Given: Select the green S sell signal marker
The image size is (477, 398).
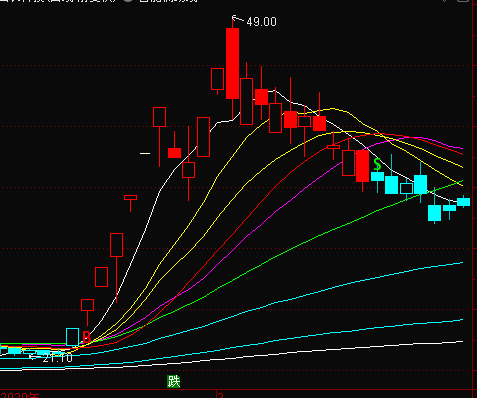Looking at the screenshot, I should (x=377, y=164).
